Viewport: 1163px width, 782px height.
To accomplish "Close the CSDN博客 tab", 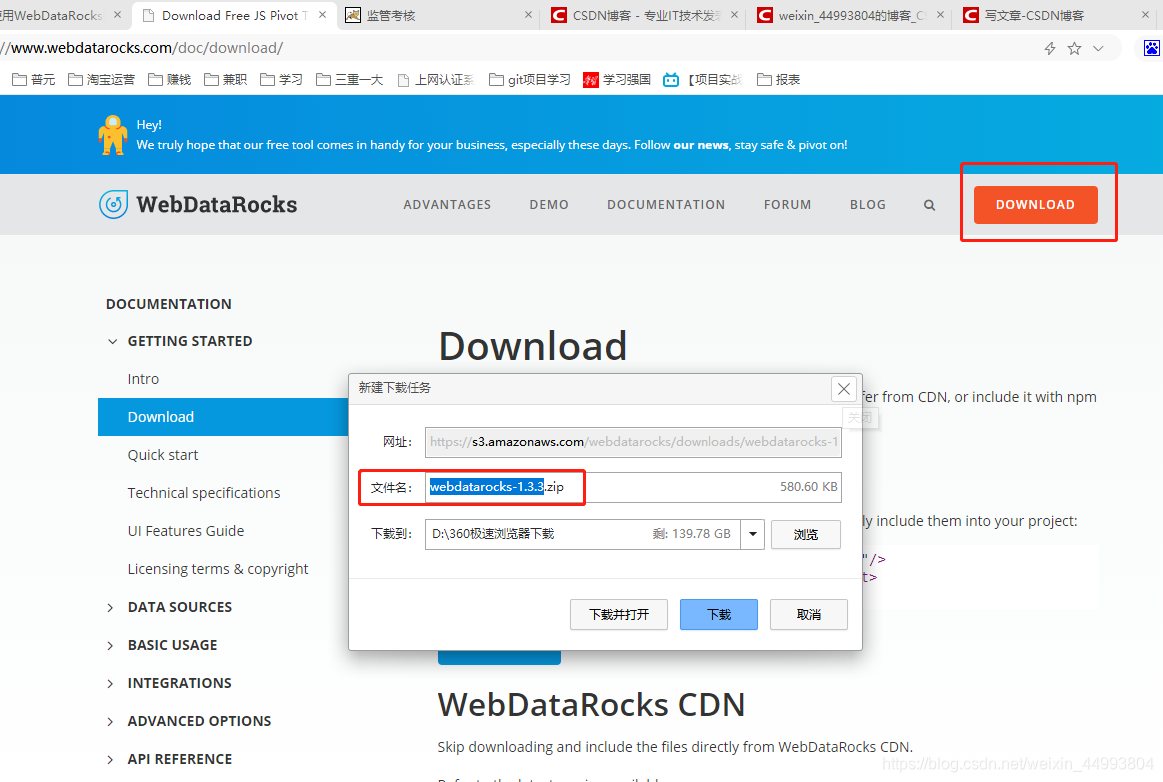I will click(734, 15).
